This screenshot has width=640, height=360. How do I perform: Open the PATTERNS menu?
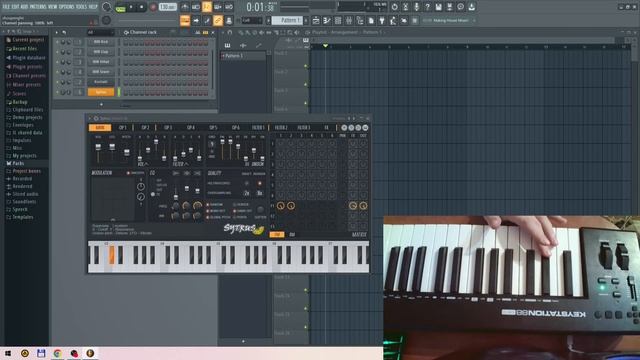pos(38,7)
